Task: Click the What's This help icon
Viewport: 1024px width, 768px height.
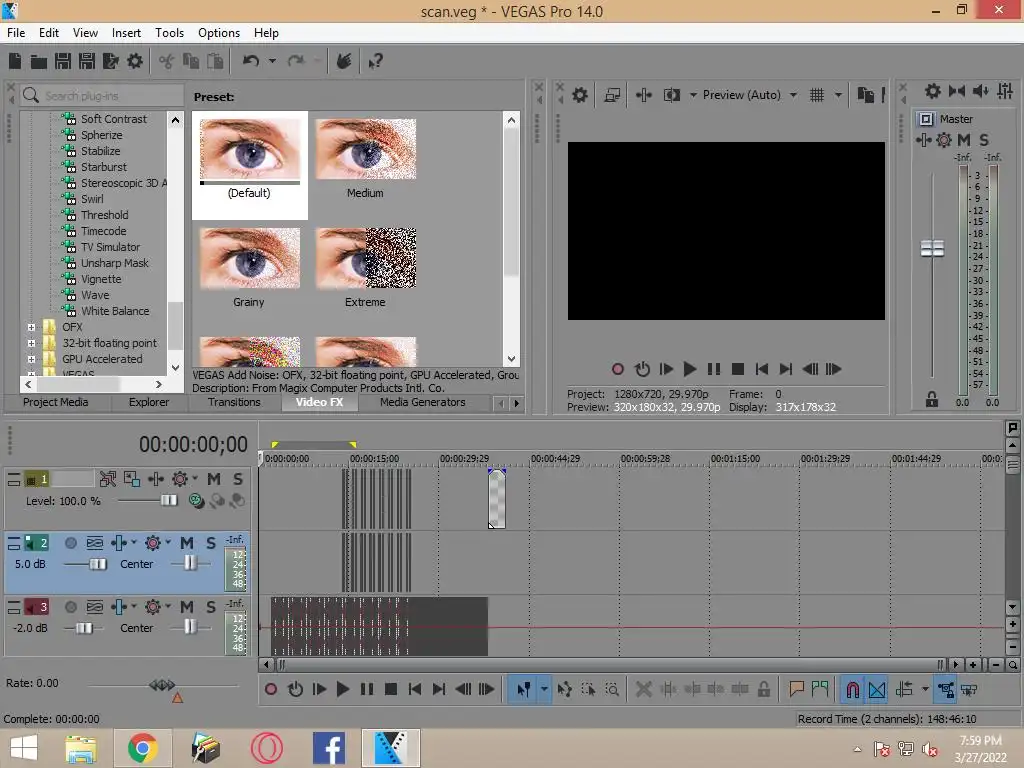Action: (x=375, y=61)
